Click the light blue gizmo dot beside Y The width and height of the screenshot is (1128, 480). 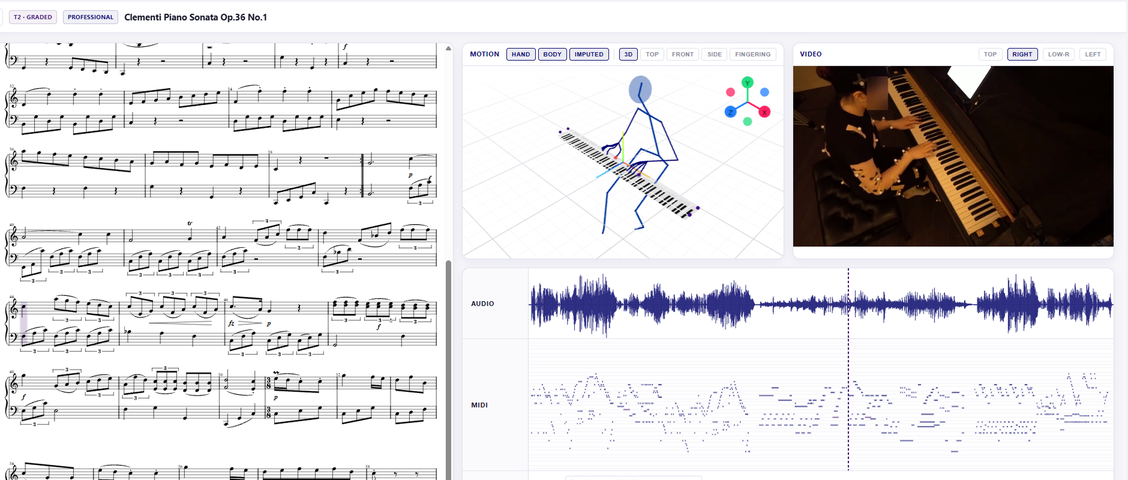(x=765, y=92)
